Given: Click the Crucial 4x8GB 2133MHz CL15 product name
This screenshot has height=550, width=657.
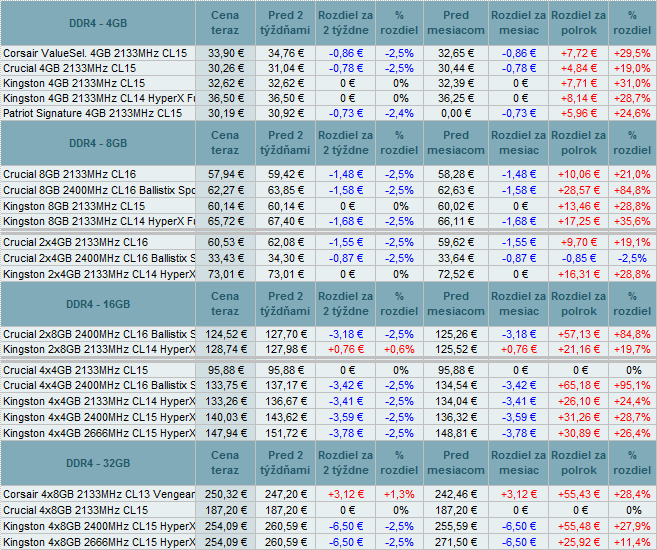Looking at the screenshot, I should (x=75, y=510).
